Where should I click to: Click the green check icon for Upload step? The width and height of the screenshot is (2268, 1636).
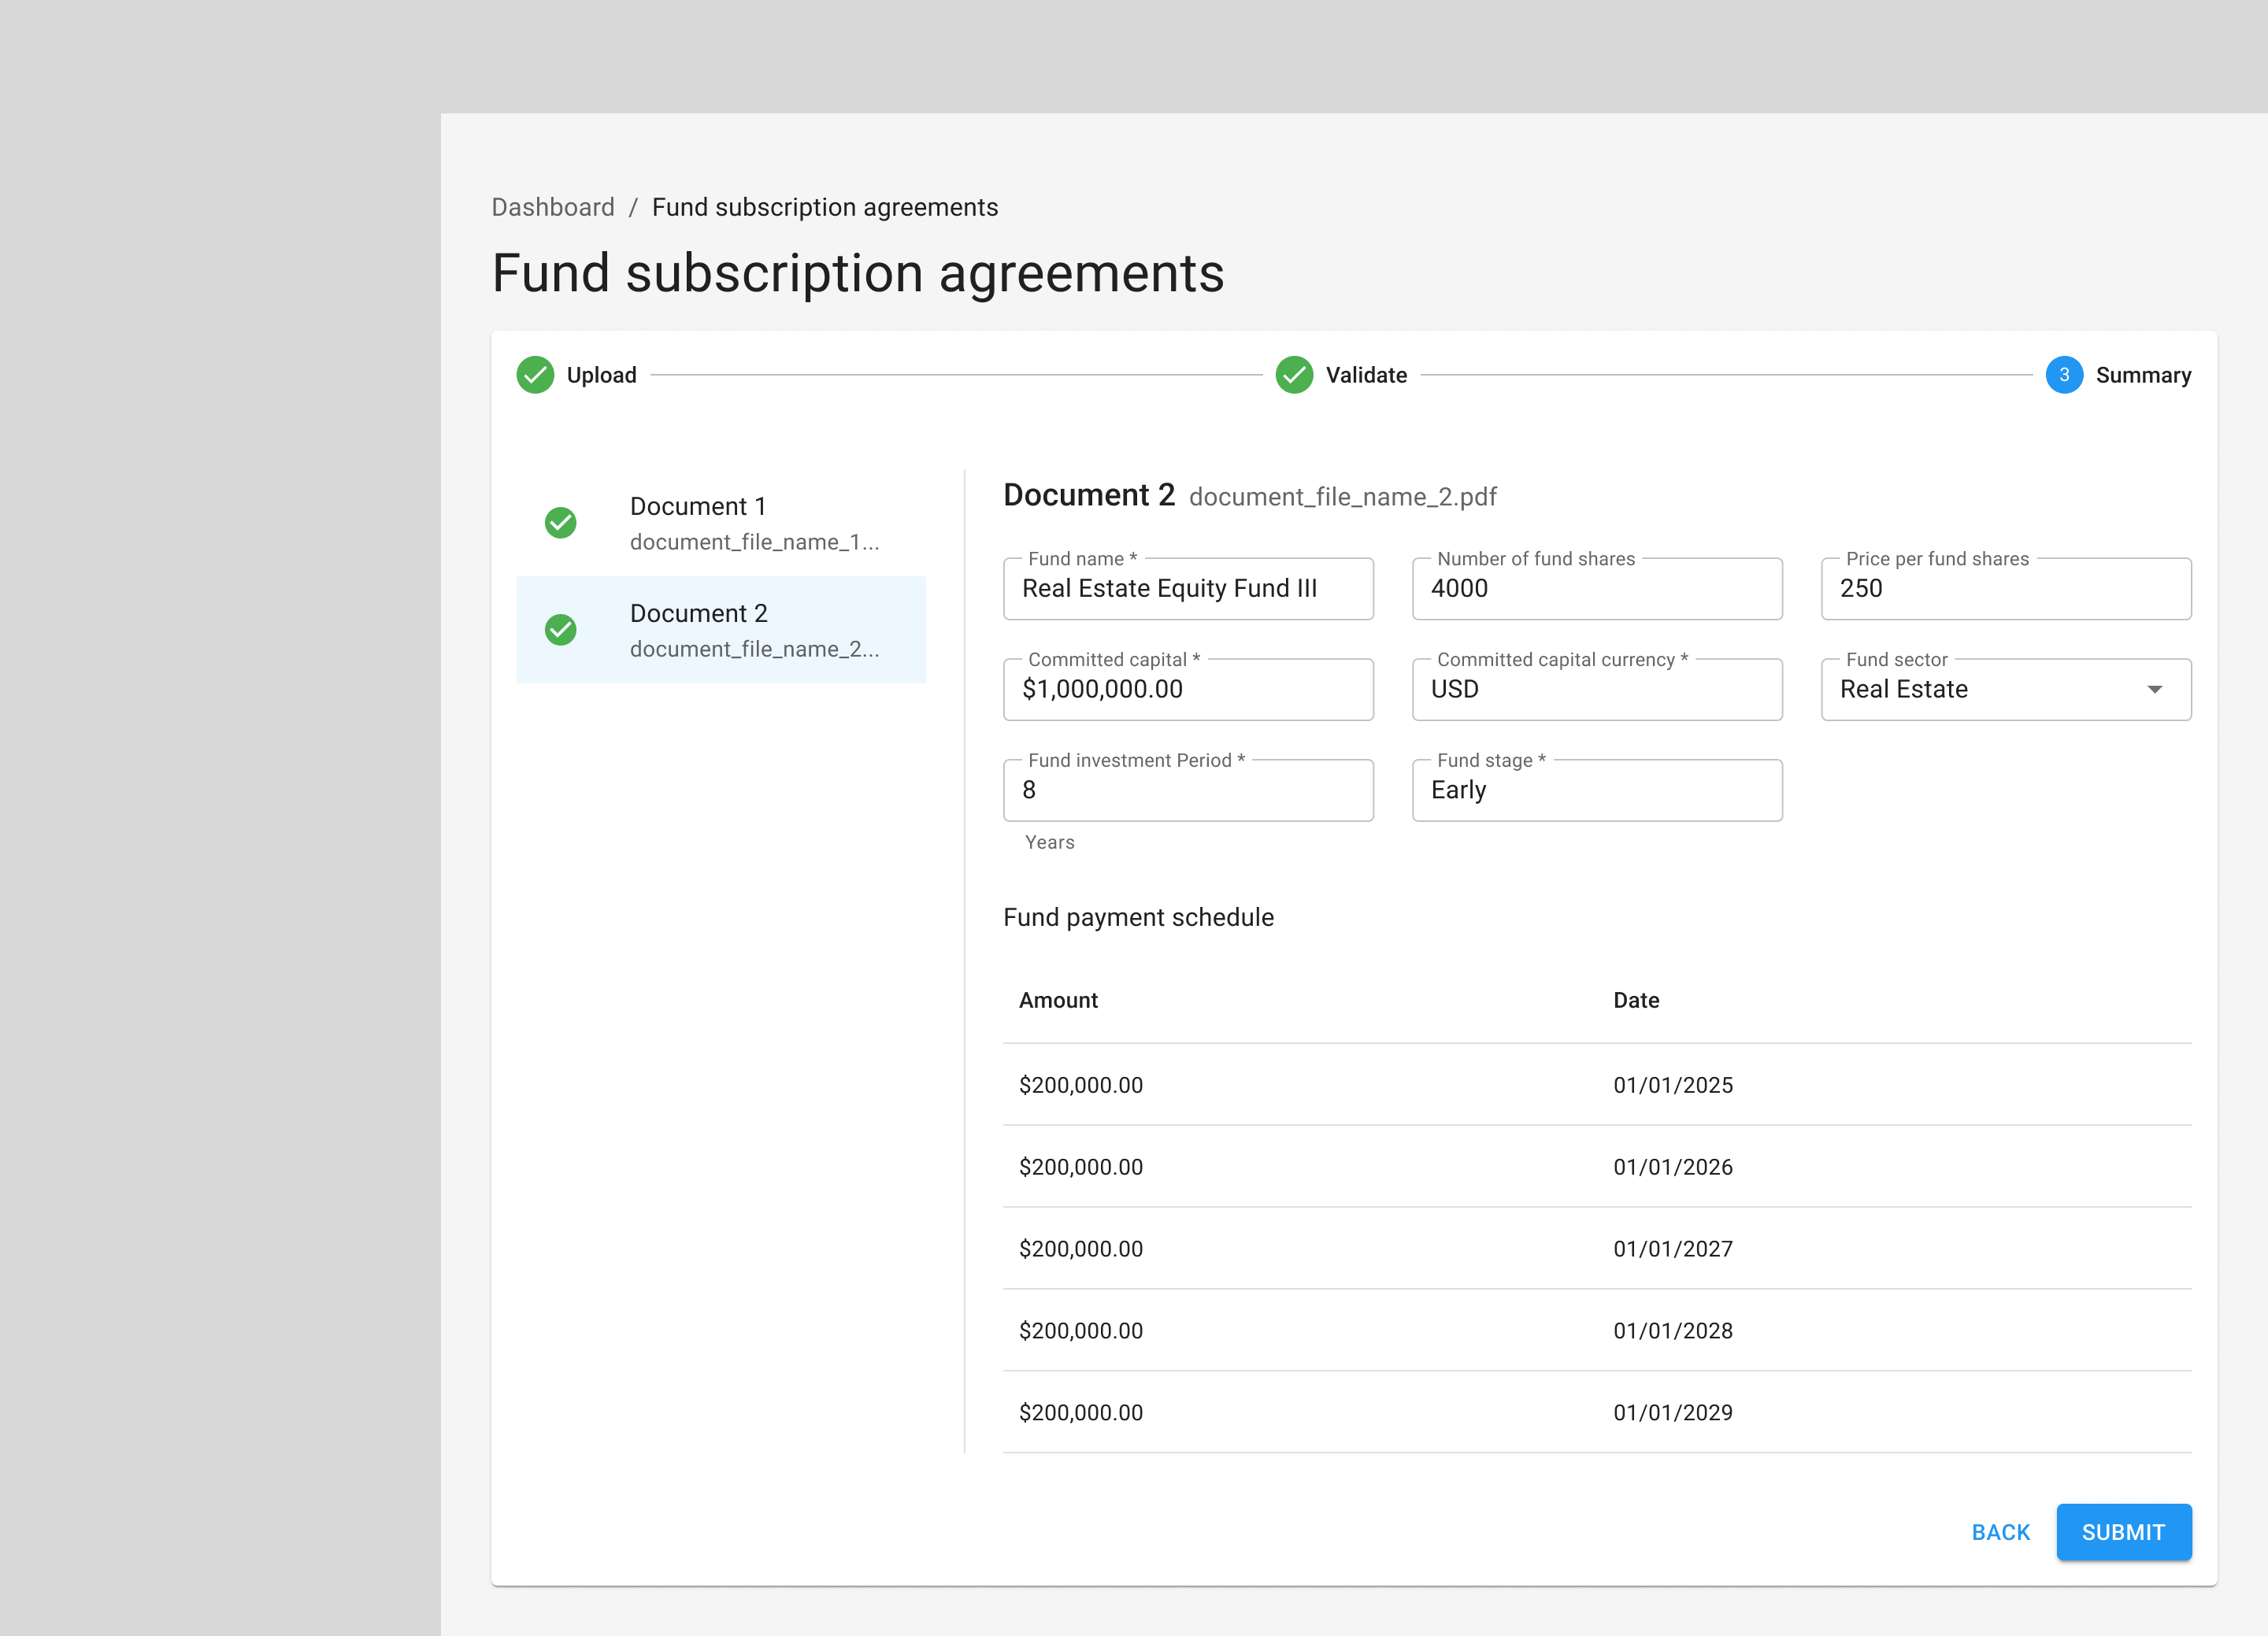point(535,375)
